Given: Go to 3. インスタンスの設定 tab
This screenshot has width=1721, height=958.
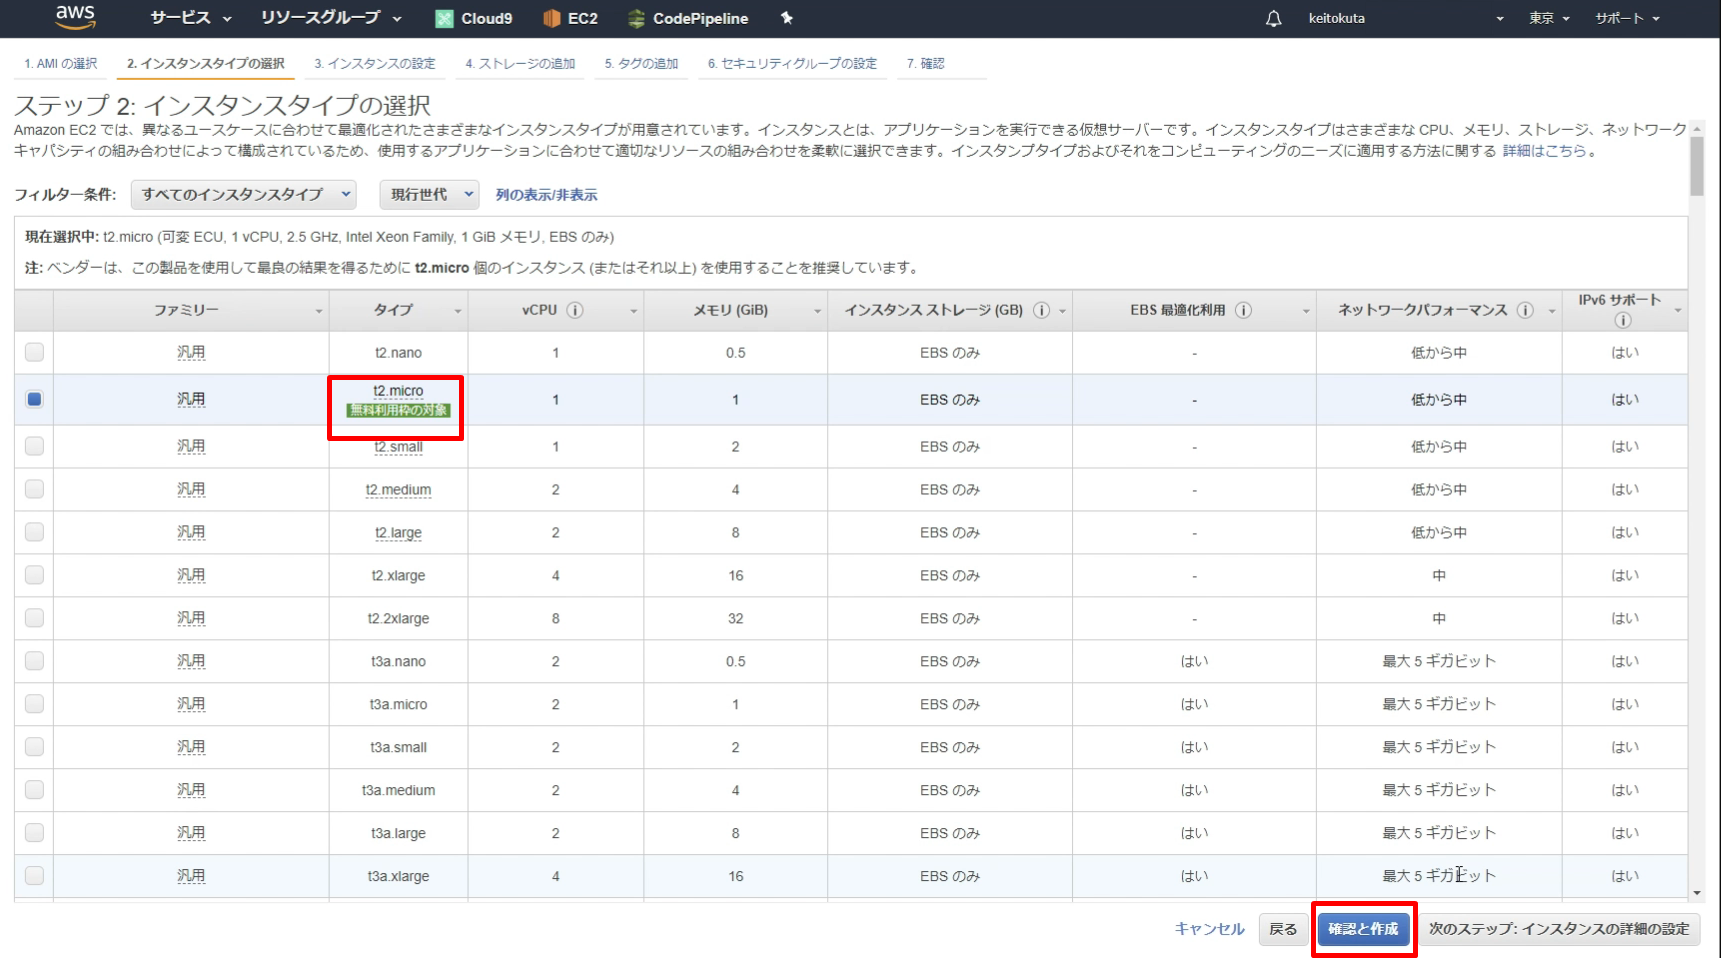Looking at the screenshot, I should click(x=375, y=63).
